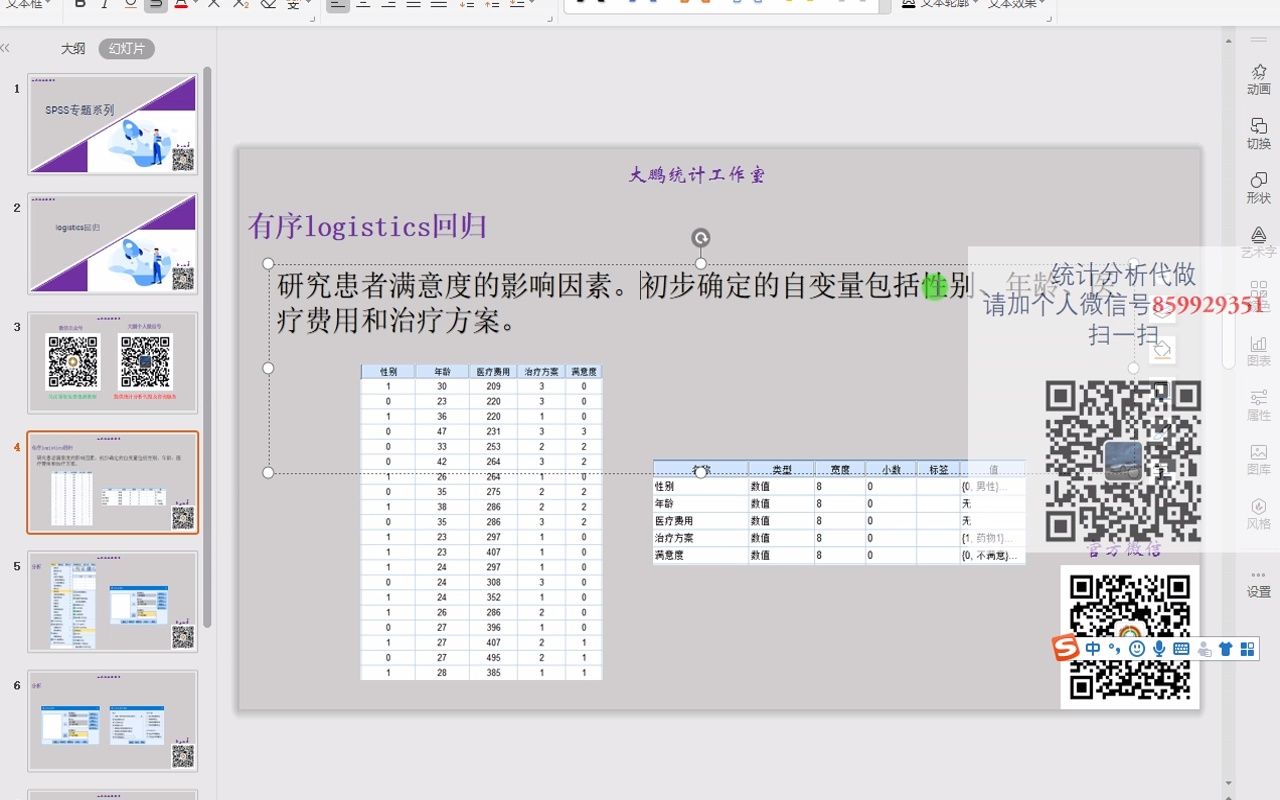Image resolution: width=1280 pixels, height=800 pixels.
Task: Select slide 4 thumbnail
Action: (x=112, y=482)
